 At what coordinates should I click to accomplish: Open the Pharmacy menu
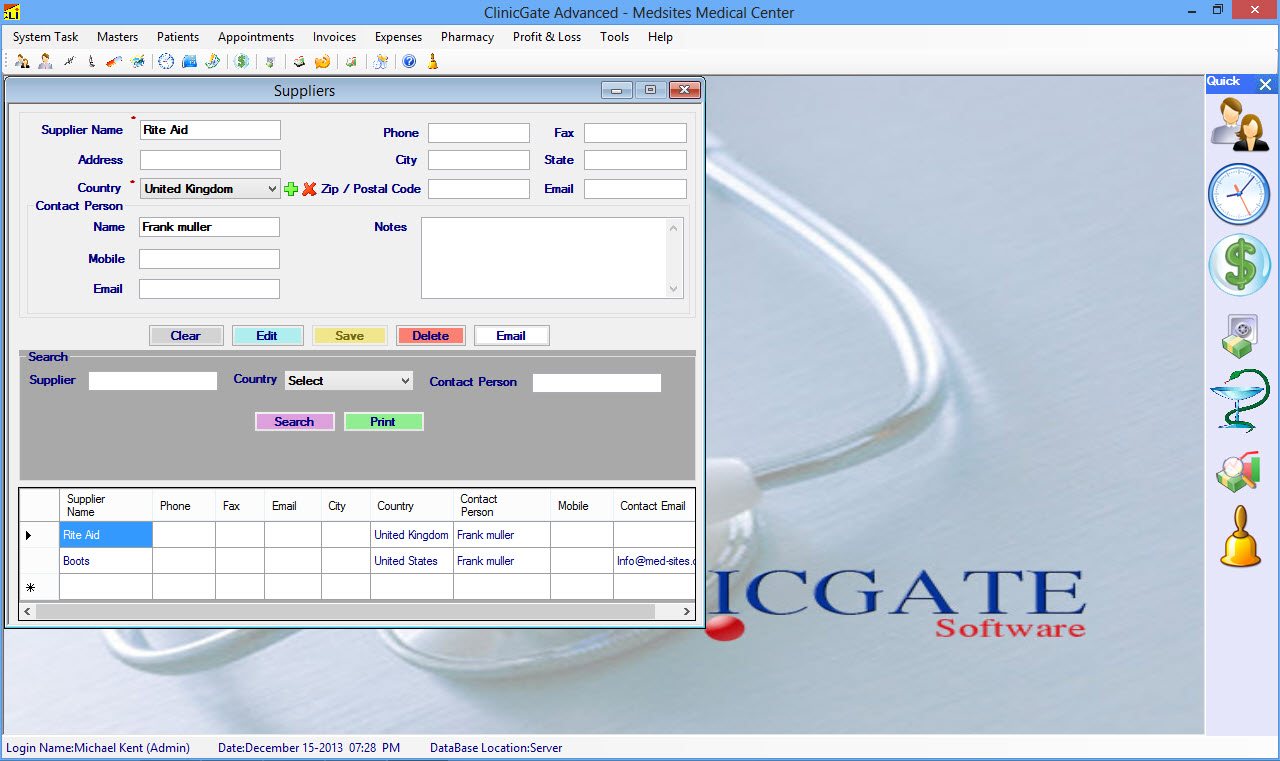coord(467,37)
